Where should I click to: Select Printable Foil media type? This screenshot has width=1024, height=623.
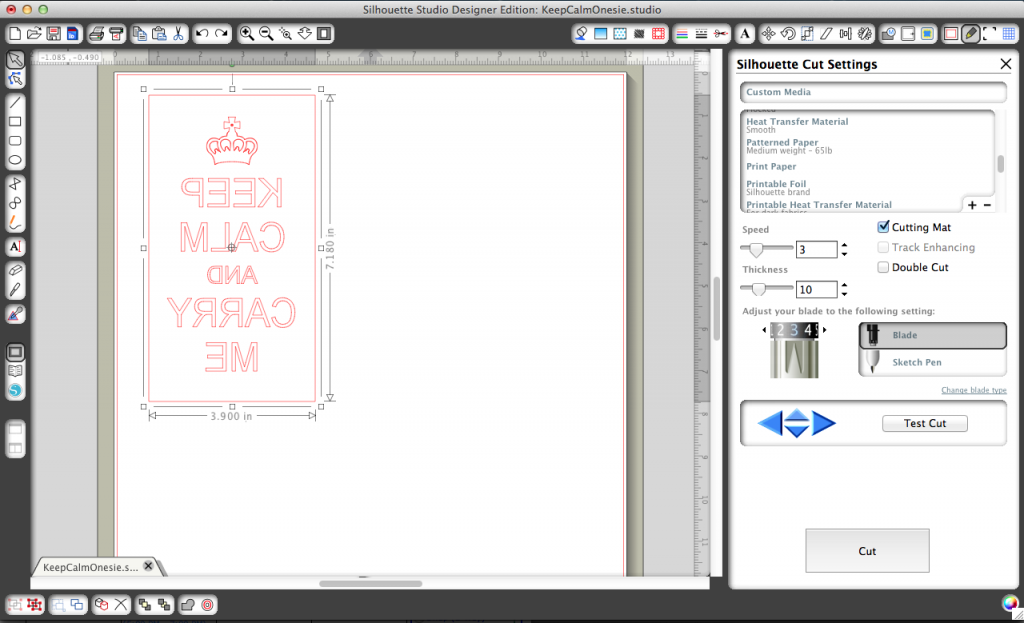[778, 187]
